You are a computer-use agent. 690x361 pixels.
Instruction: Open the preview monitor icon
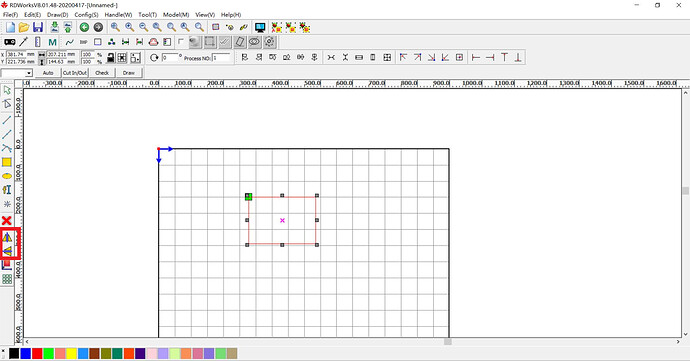pos(260,27)
